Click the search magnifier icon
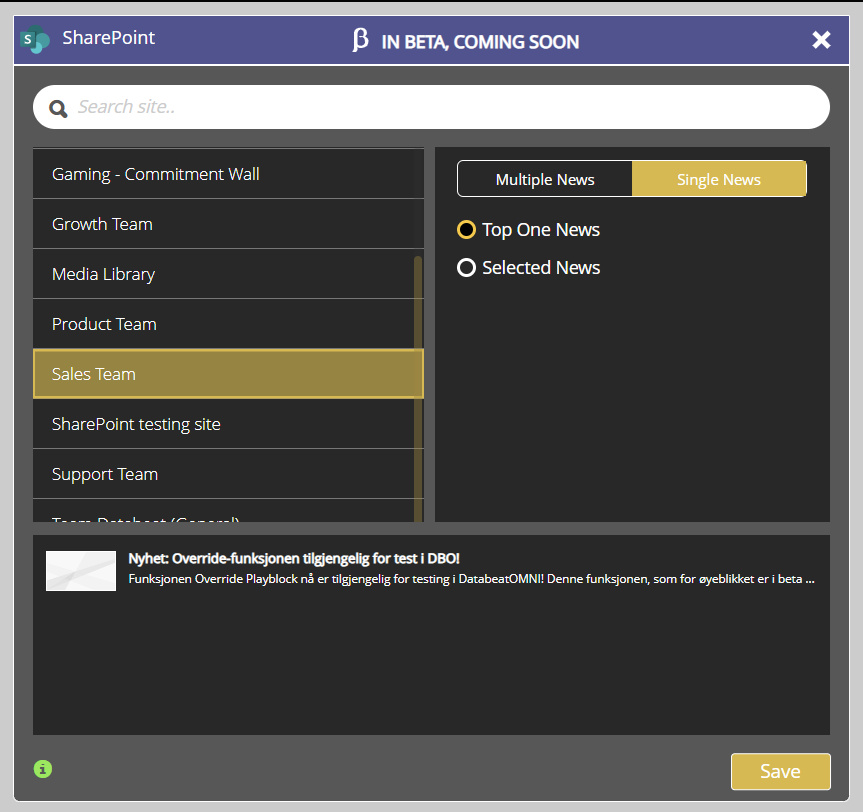 [58, 106]
